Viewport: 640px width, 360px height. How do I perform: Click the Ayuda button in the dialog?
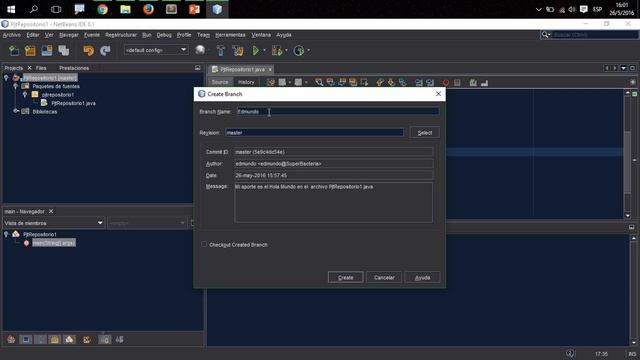[x=422, y=278]
